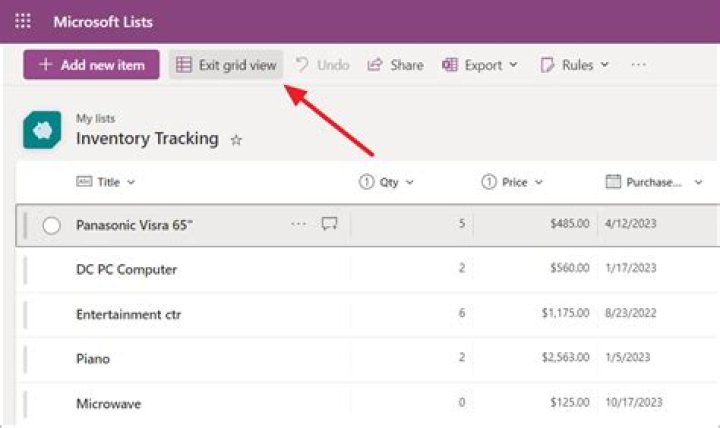Expand the Export dropdown
The image size is (720, 428).
point(480,65)
